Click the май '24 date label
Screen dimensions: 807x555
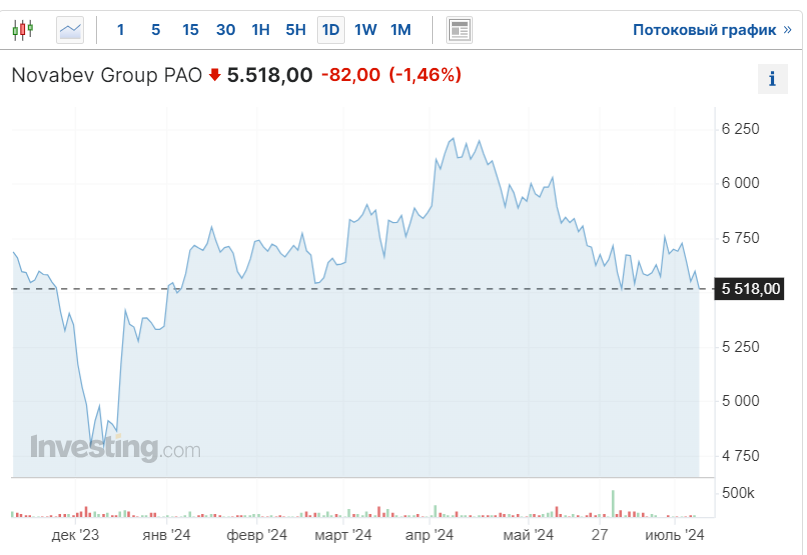[528, 535]
